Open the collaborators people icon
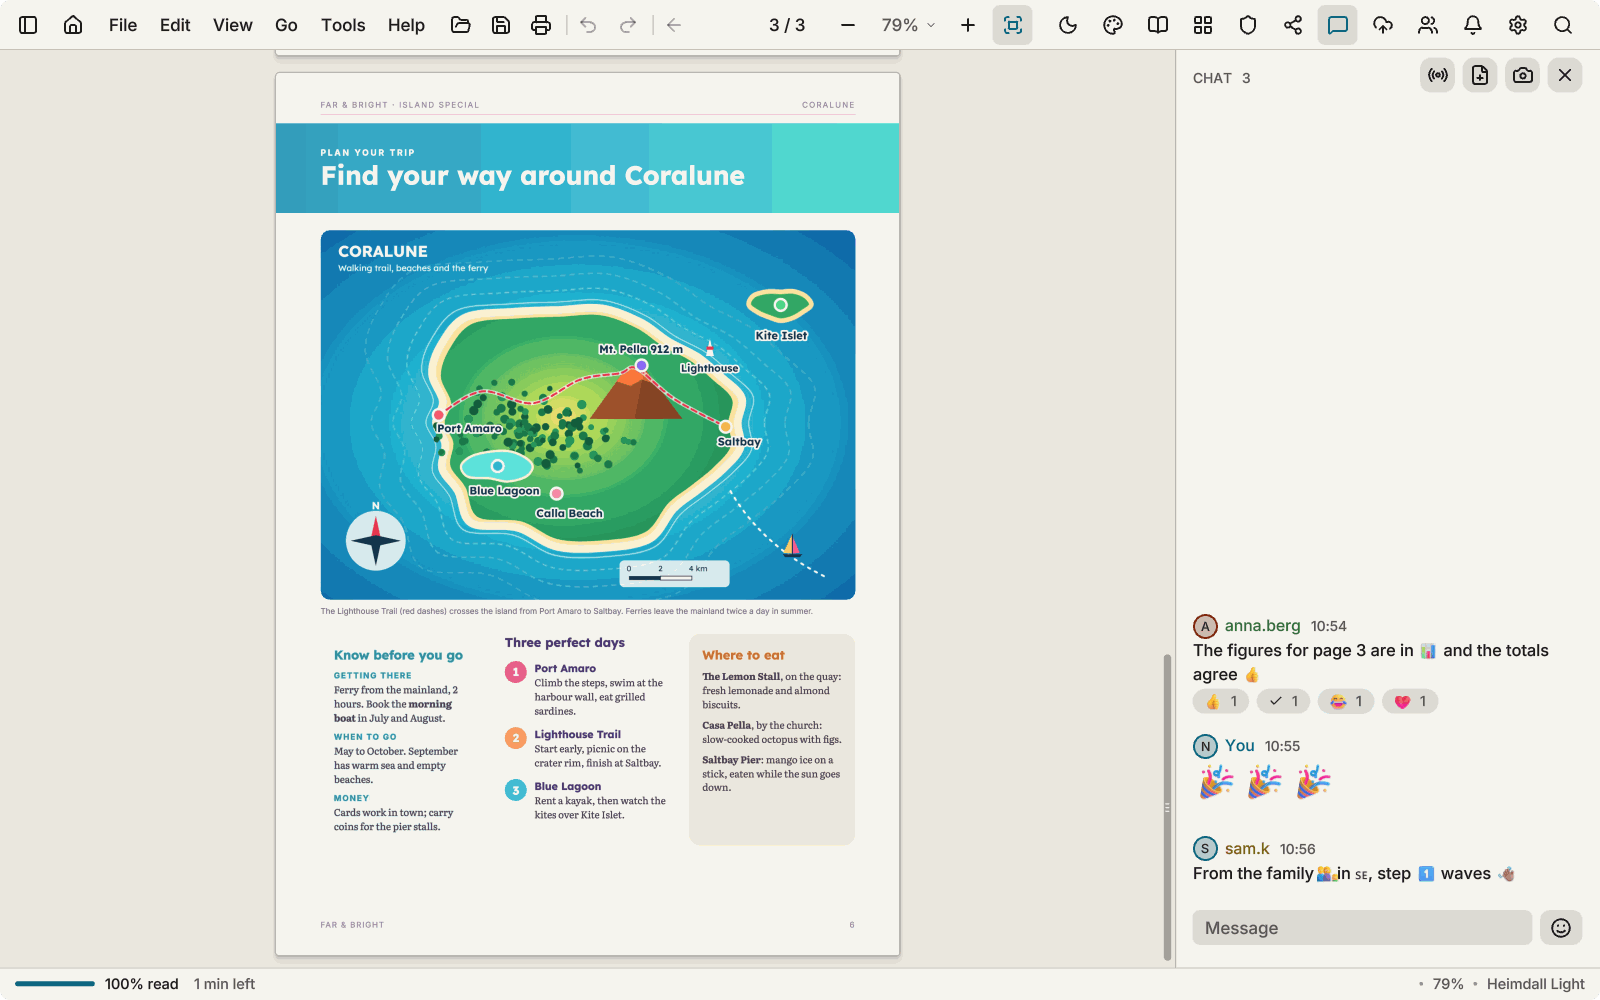The image size is (1600, 1000). coord(1428,25)
